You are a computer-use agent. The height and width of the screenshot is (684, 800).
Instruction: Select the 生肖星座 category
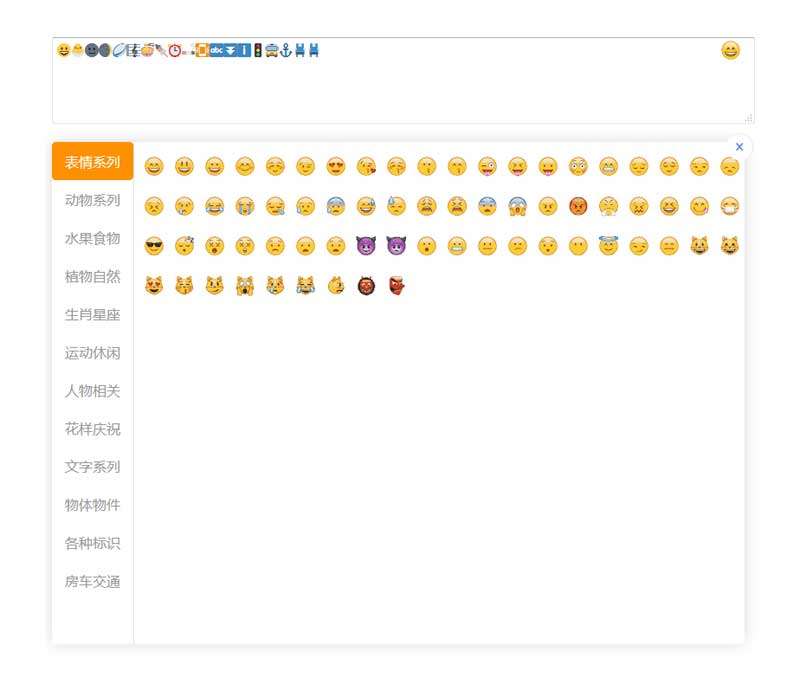92,315
